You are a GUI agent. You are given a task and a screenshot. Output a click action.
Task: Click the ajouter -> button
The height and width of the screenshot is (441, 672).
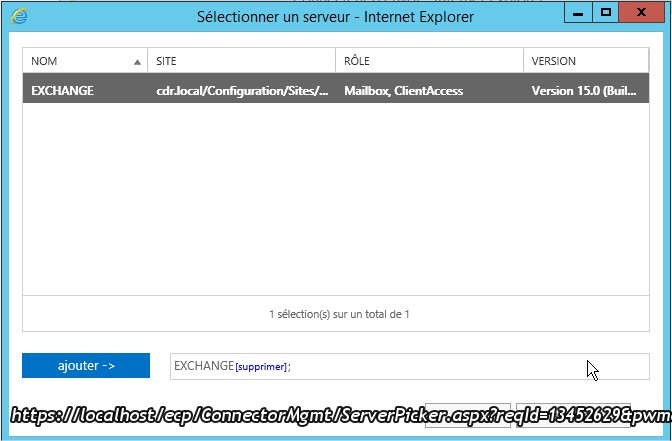tap(86, 366)
